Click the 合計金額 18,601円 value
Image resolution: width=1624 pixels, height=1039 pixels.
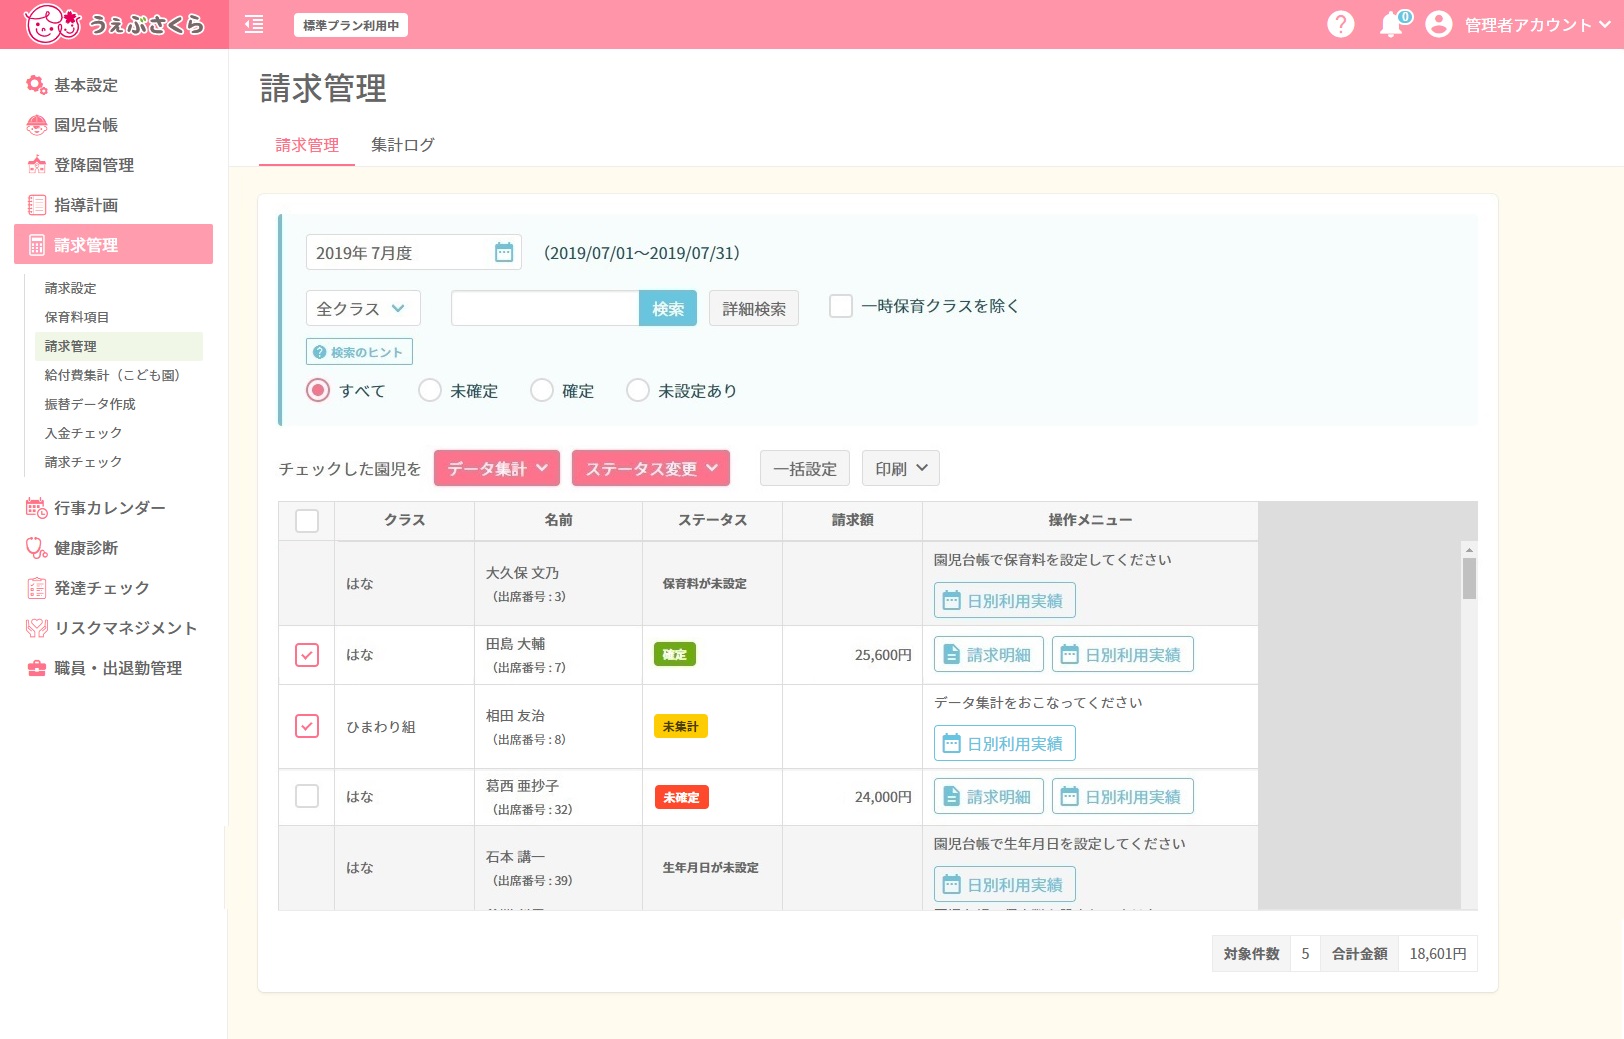pos(1438,954)
